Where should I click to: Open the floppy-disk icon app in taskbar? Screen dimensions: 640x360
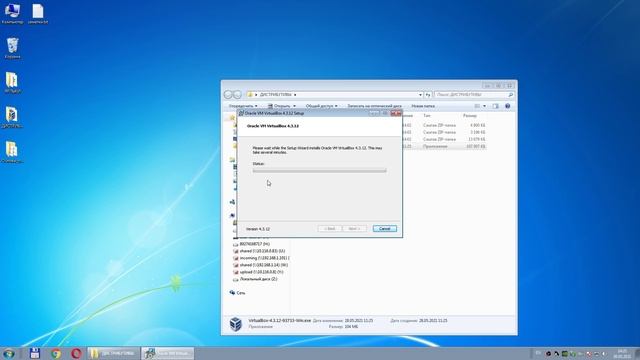point(35,353)
